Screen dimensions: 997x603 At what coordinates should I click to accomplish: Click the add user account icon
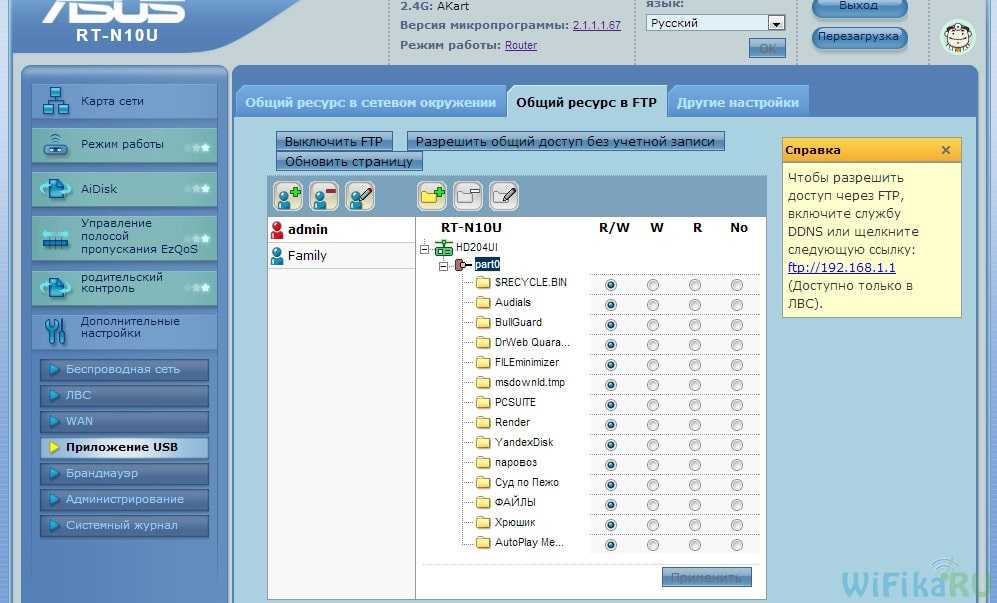288,196
